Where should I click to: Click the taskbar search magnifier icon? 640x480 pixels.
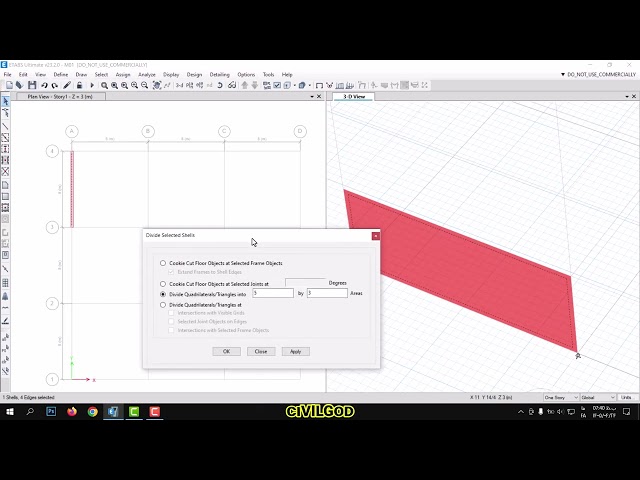(30, 411)
